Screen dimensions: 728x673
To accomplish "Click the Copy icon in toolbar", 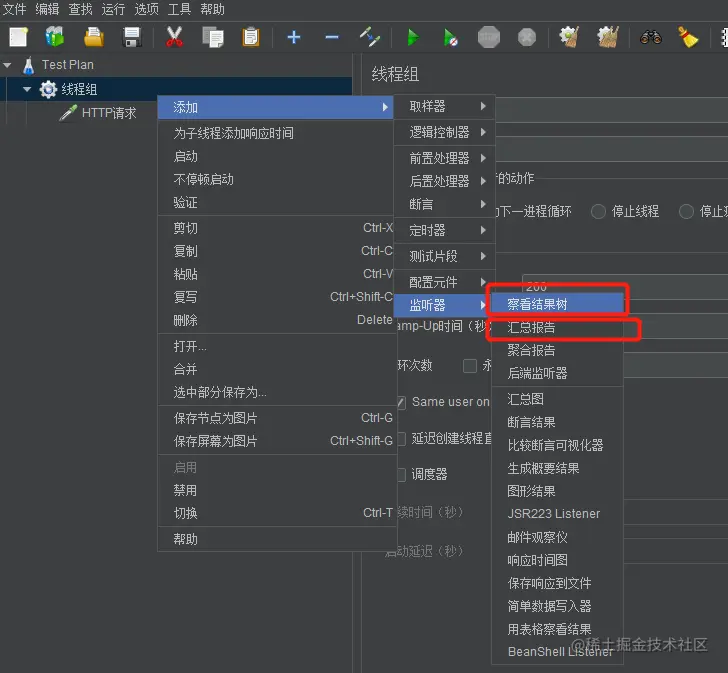I will [x=213, y=37].
